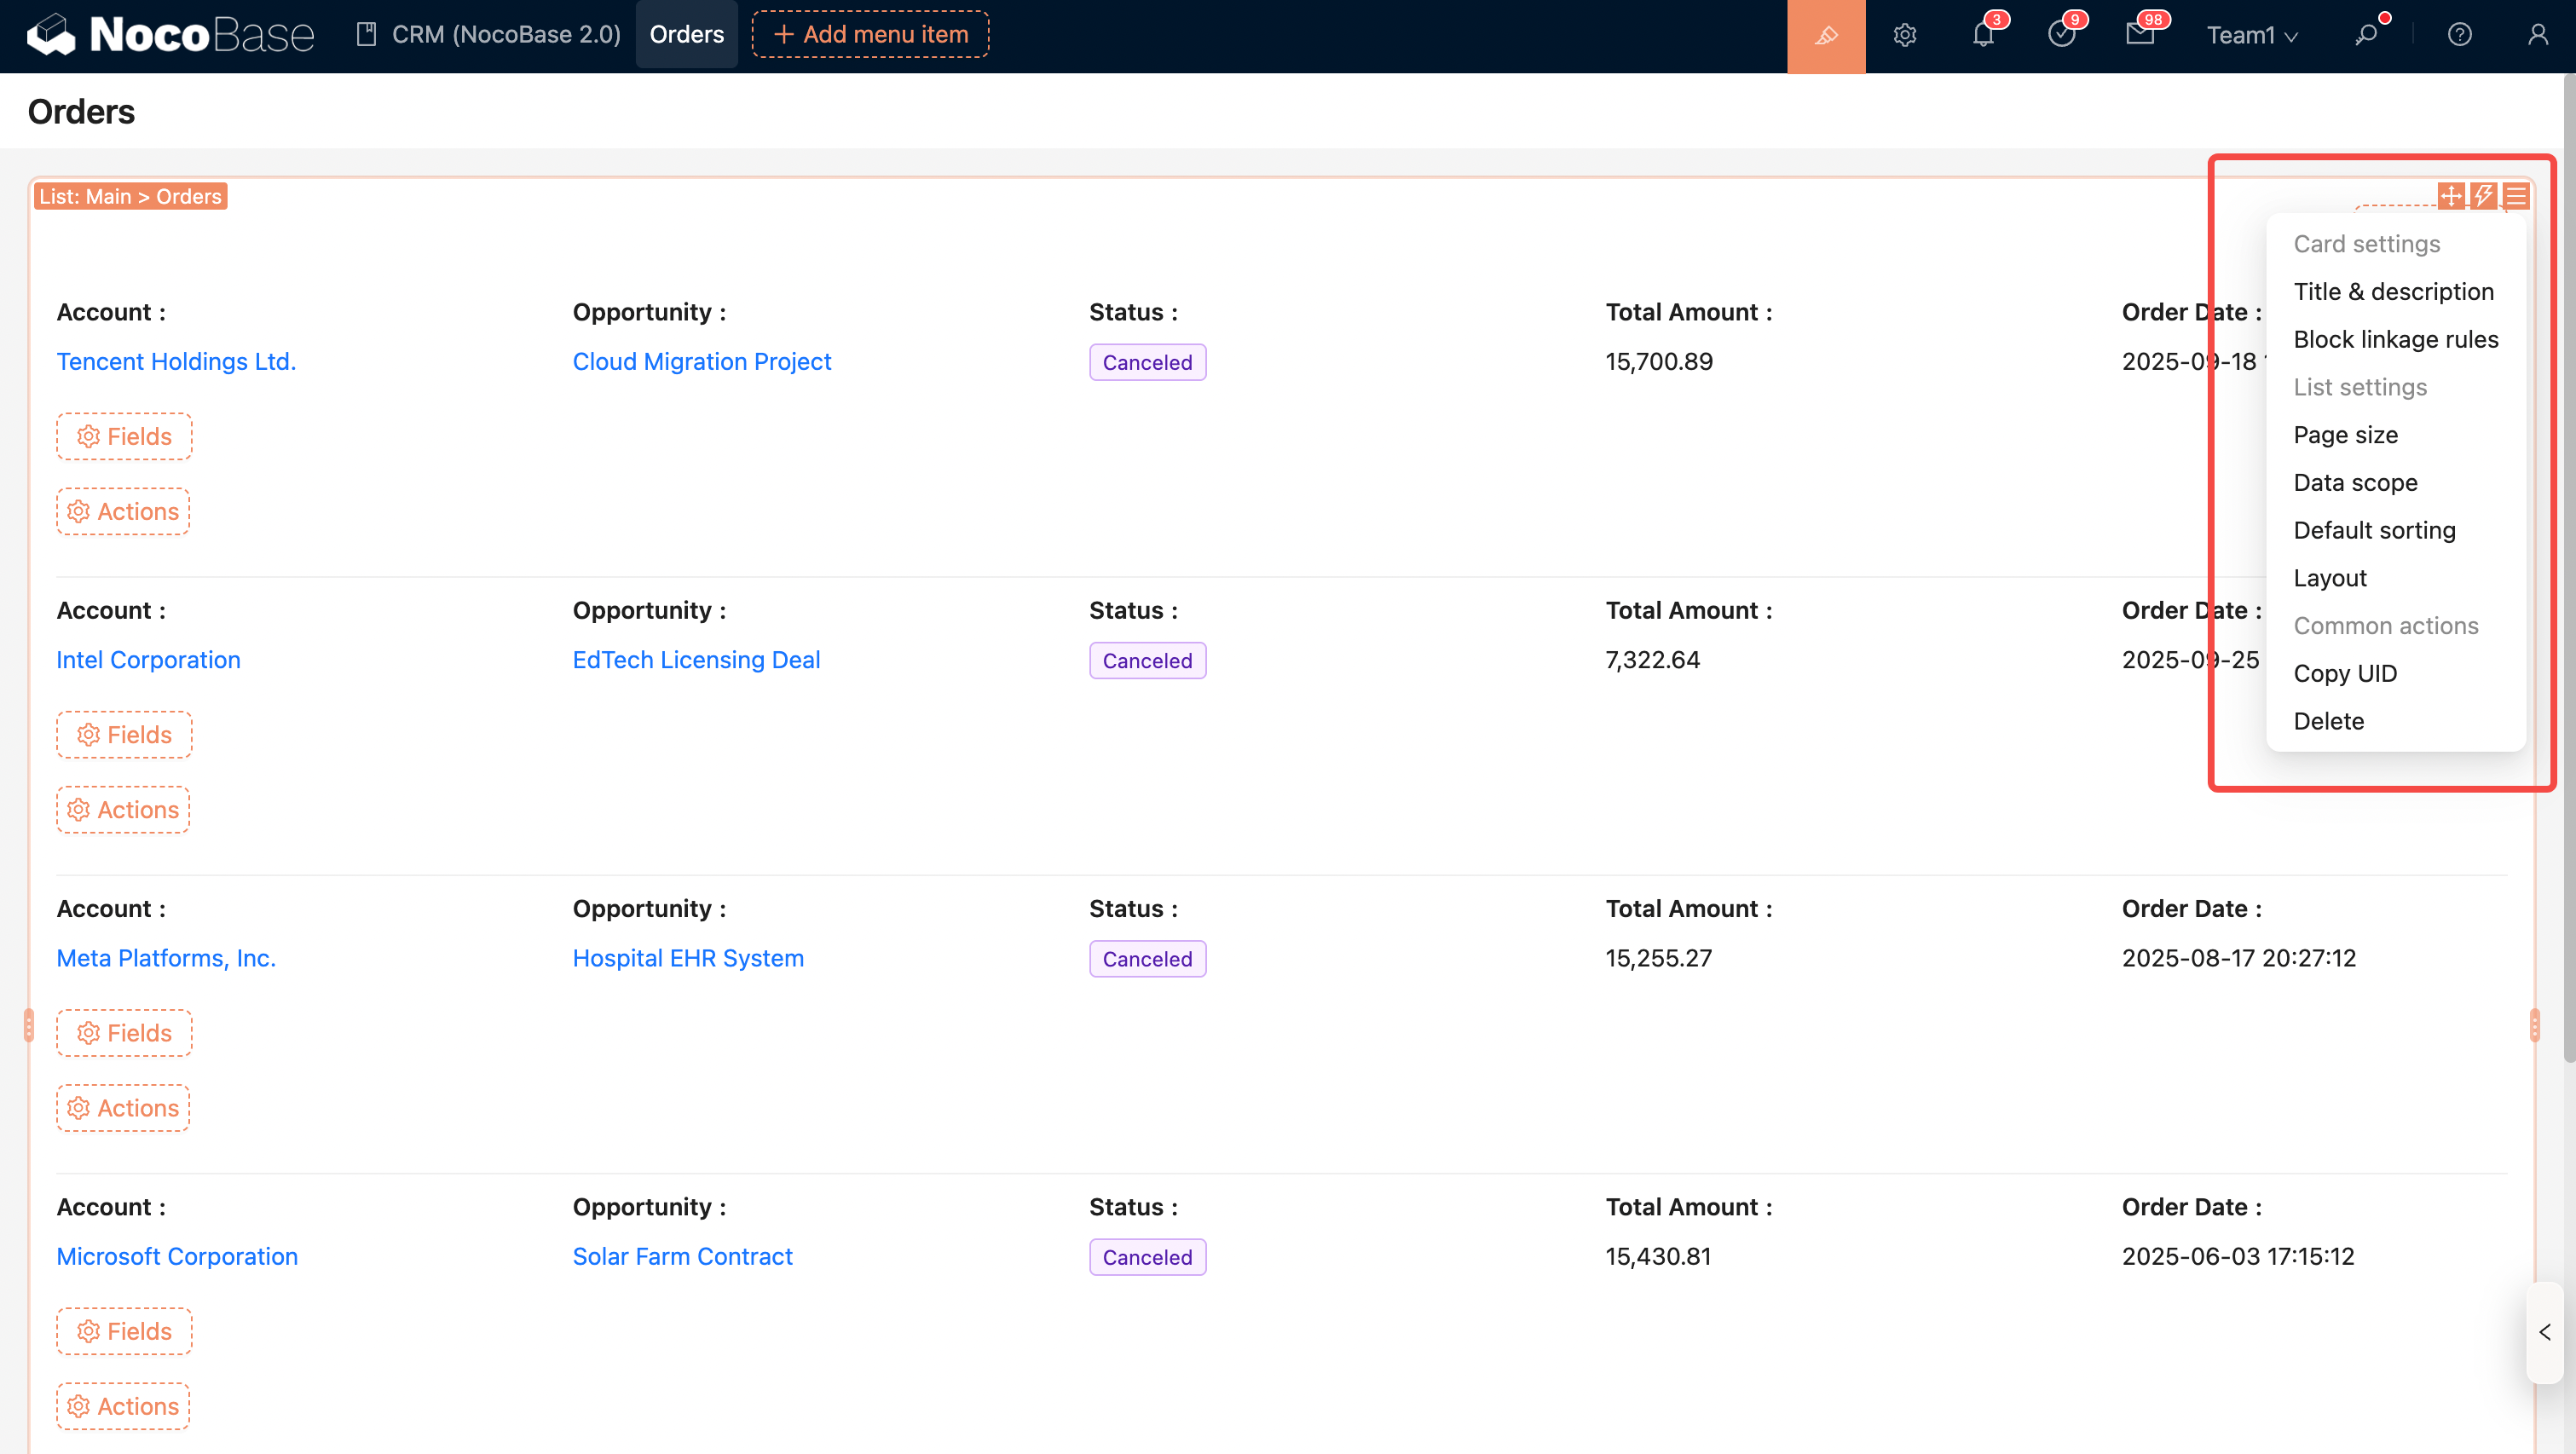
Task: Open the settings gear in top bar
Action: coord(1904,36)
